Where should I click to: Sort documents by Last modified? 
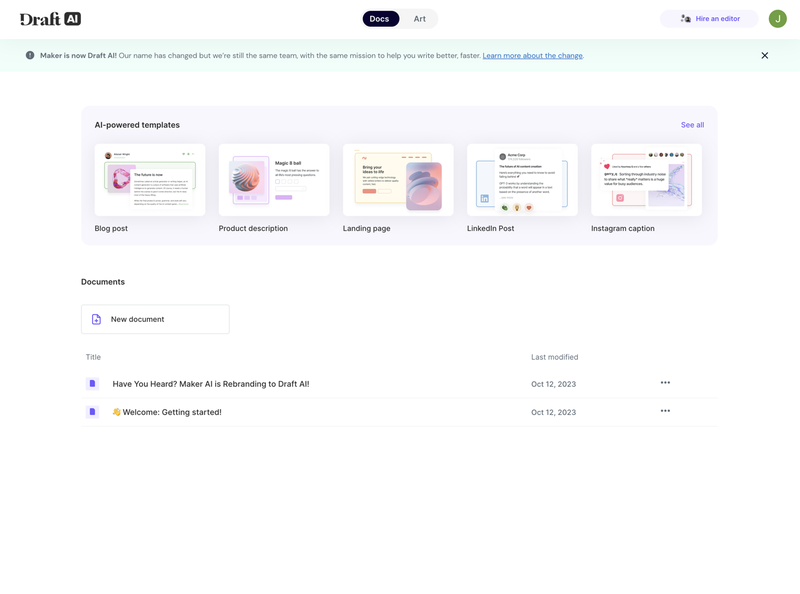coord(553,356)
